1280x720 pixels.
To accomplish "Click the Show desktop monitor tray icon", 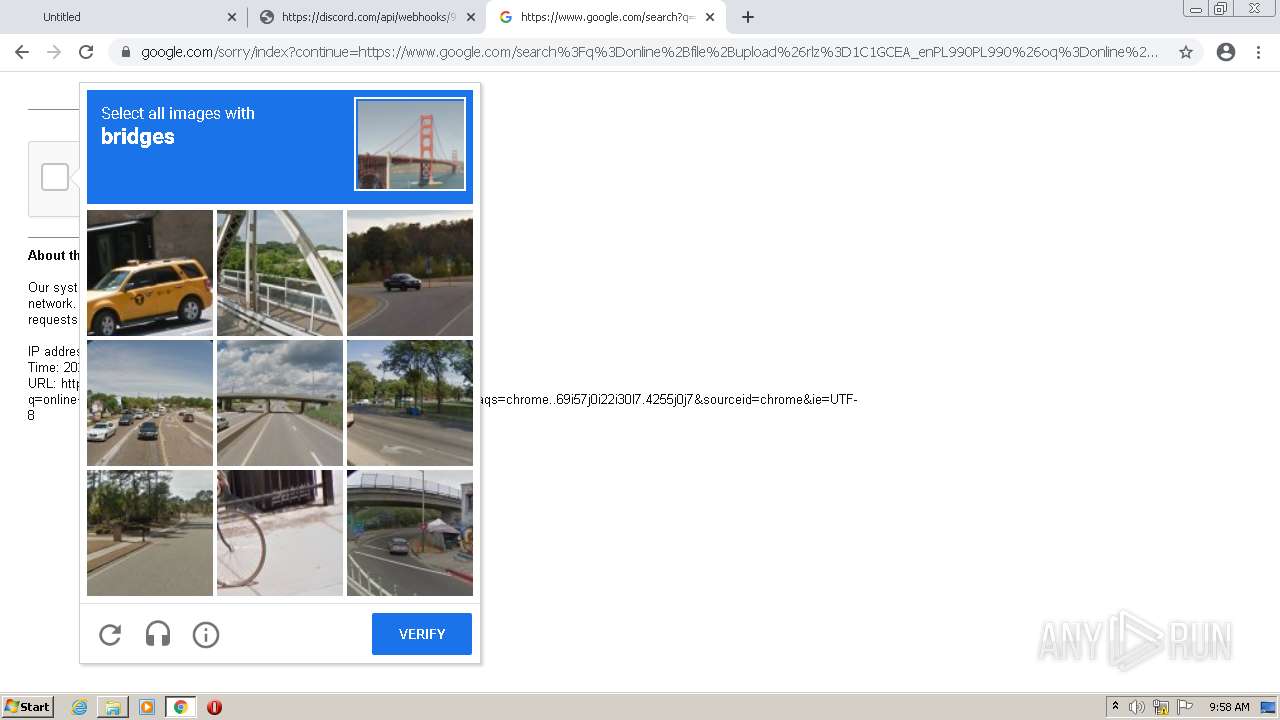I will pyautogui.click(x=1268, y=707).
